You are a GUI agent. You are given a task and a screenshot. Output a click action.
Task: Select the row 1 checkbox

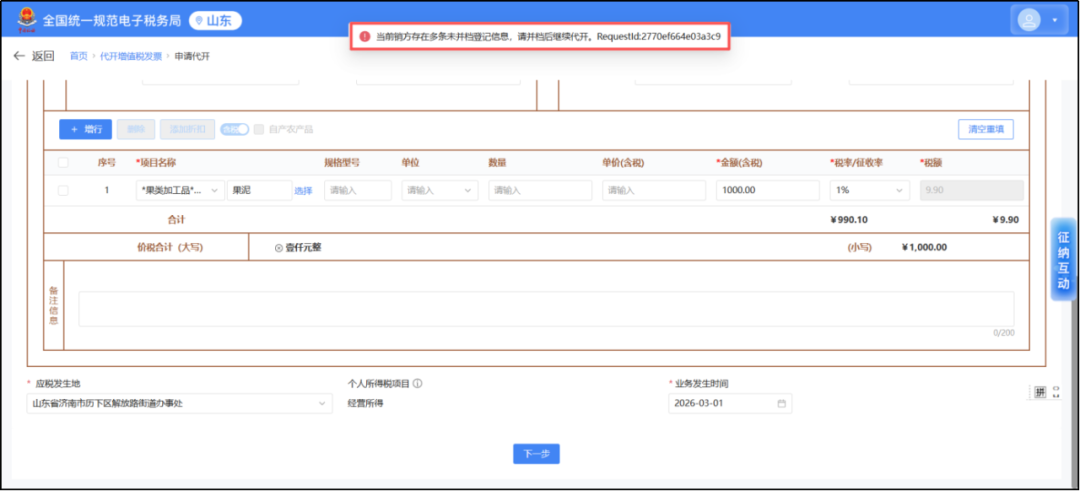(64, 190)
